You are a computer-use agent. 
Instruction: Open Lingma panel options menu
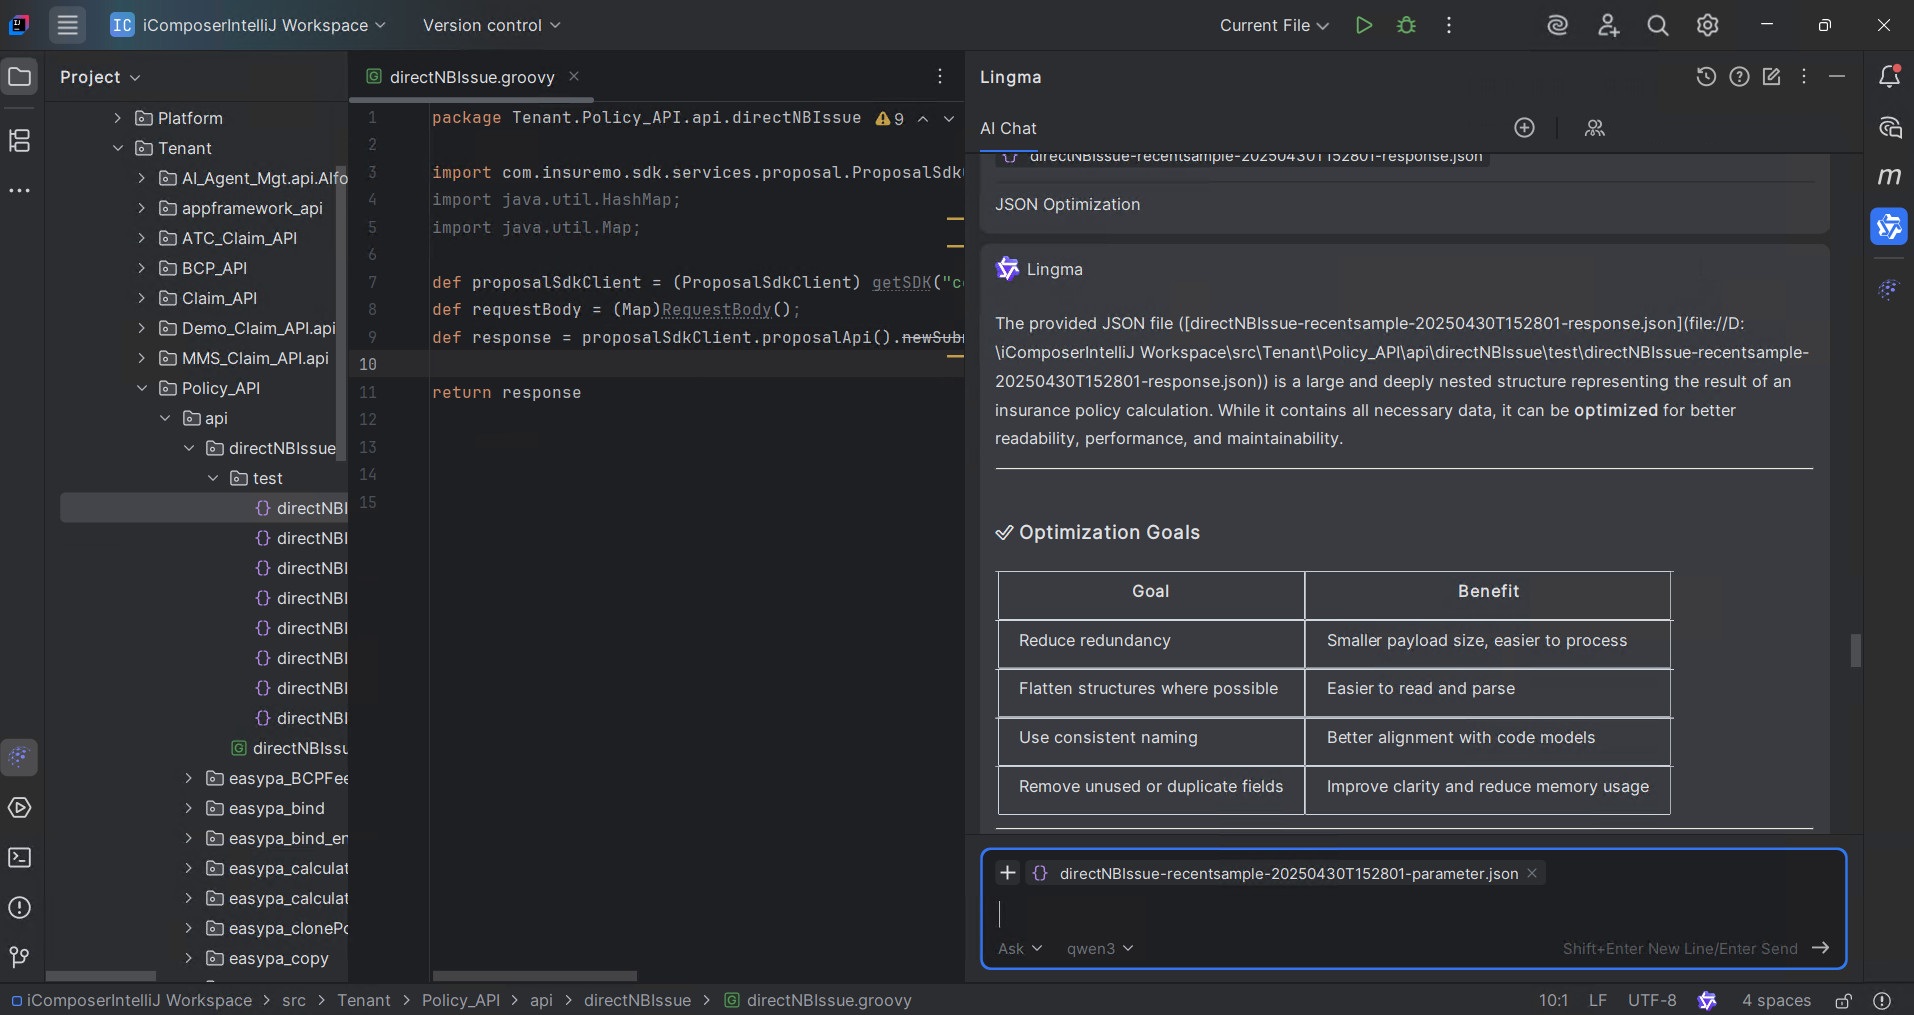point(1804,77)
